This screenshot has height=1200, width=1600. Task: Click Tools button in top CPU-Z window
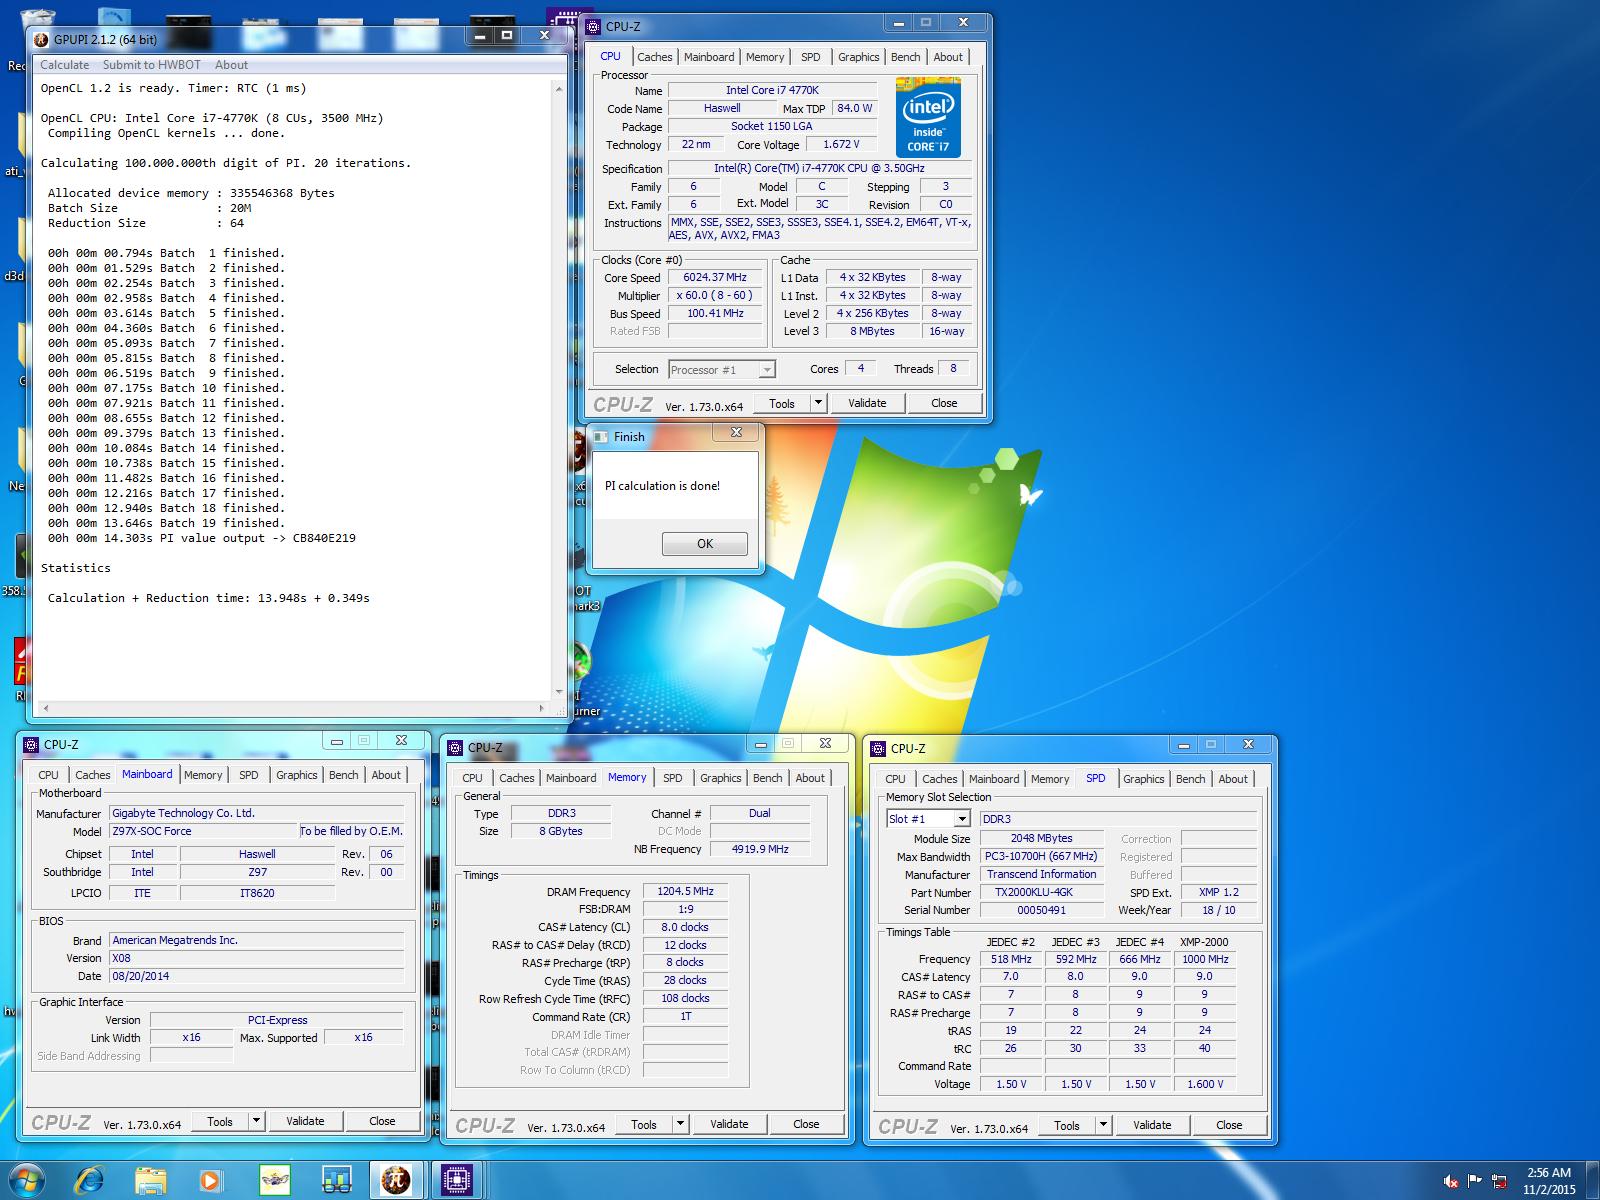782,403
